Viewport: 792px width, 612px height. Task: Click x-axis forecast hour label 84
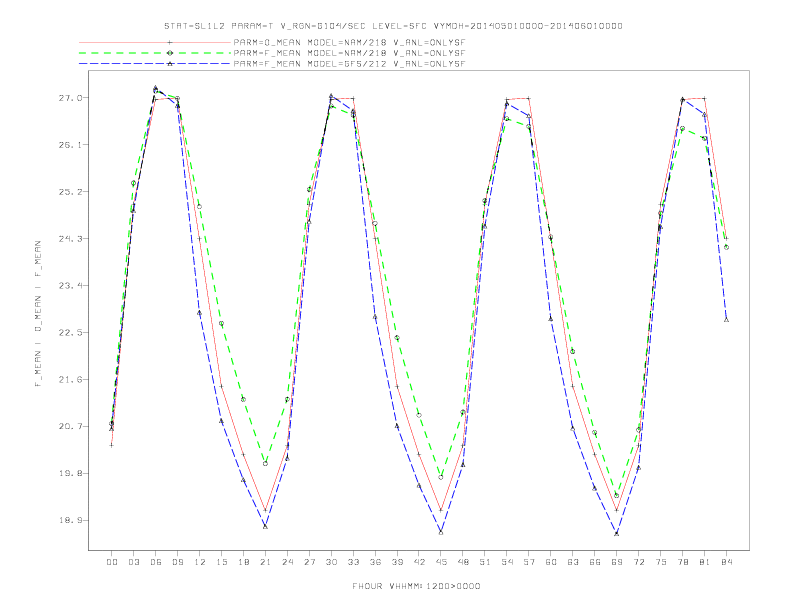tap(727, 562)
